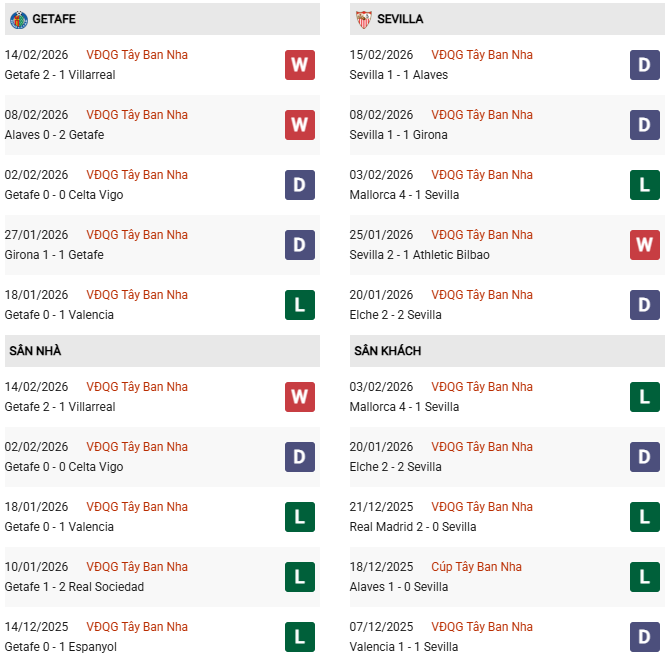Click the Sevilla club crest icon
666x660 pixels.
pyautogui.click(x=362, y=19)
